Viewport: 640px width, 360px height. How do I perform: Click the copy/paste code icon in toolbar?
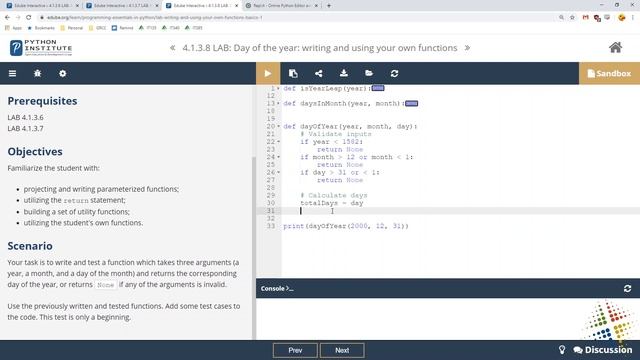point(293,73)
